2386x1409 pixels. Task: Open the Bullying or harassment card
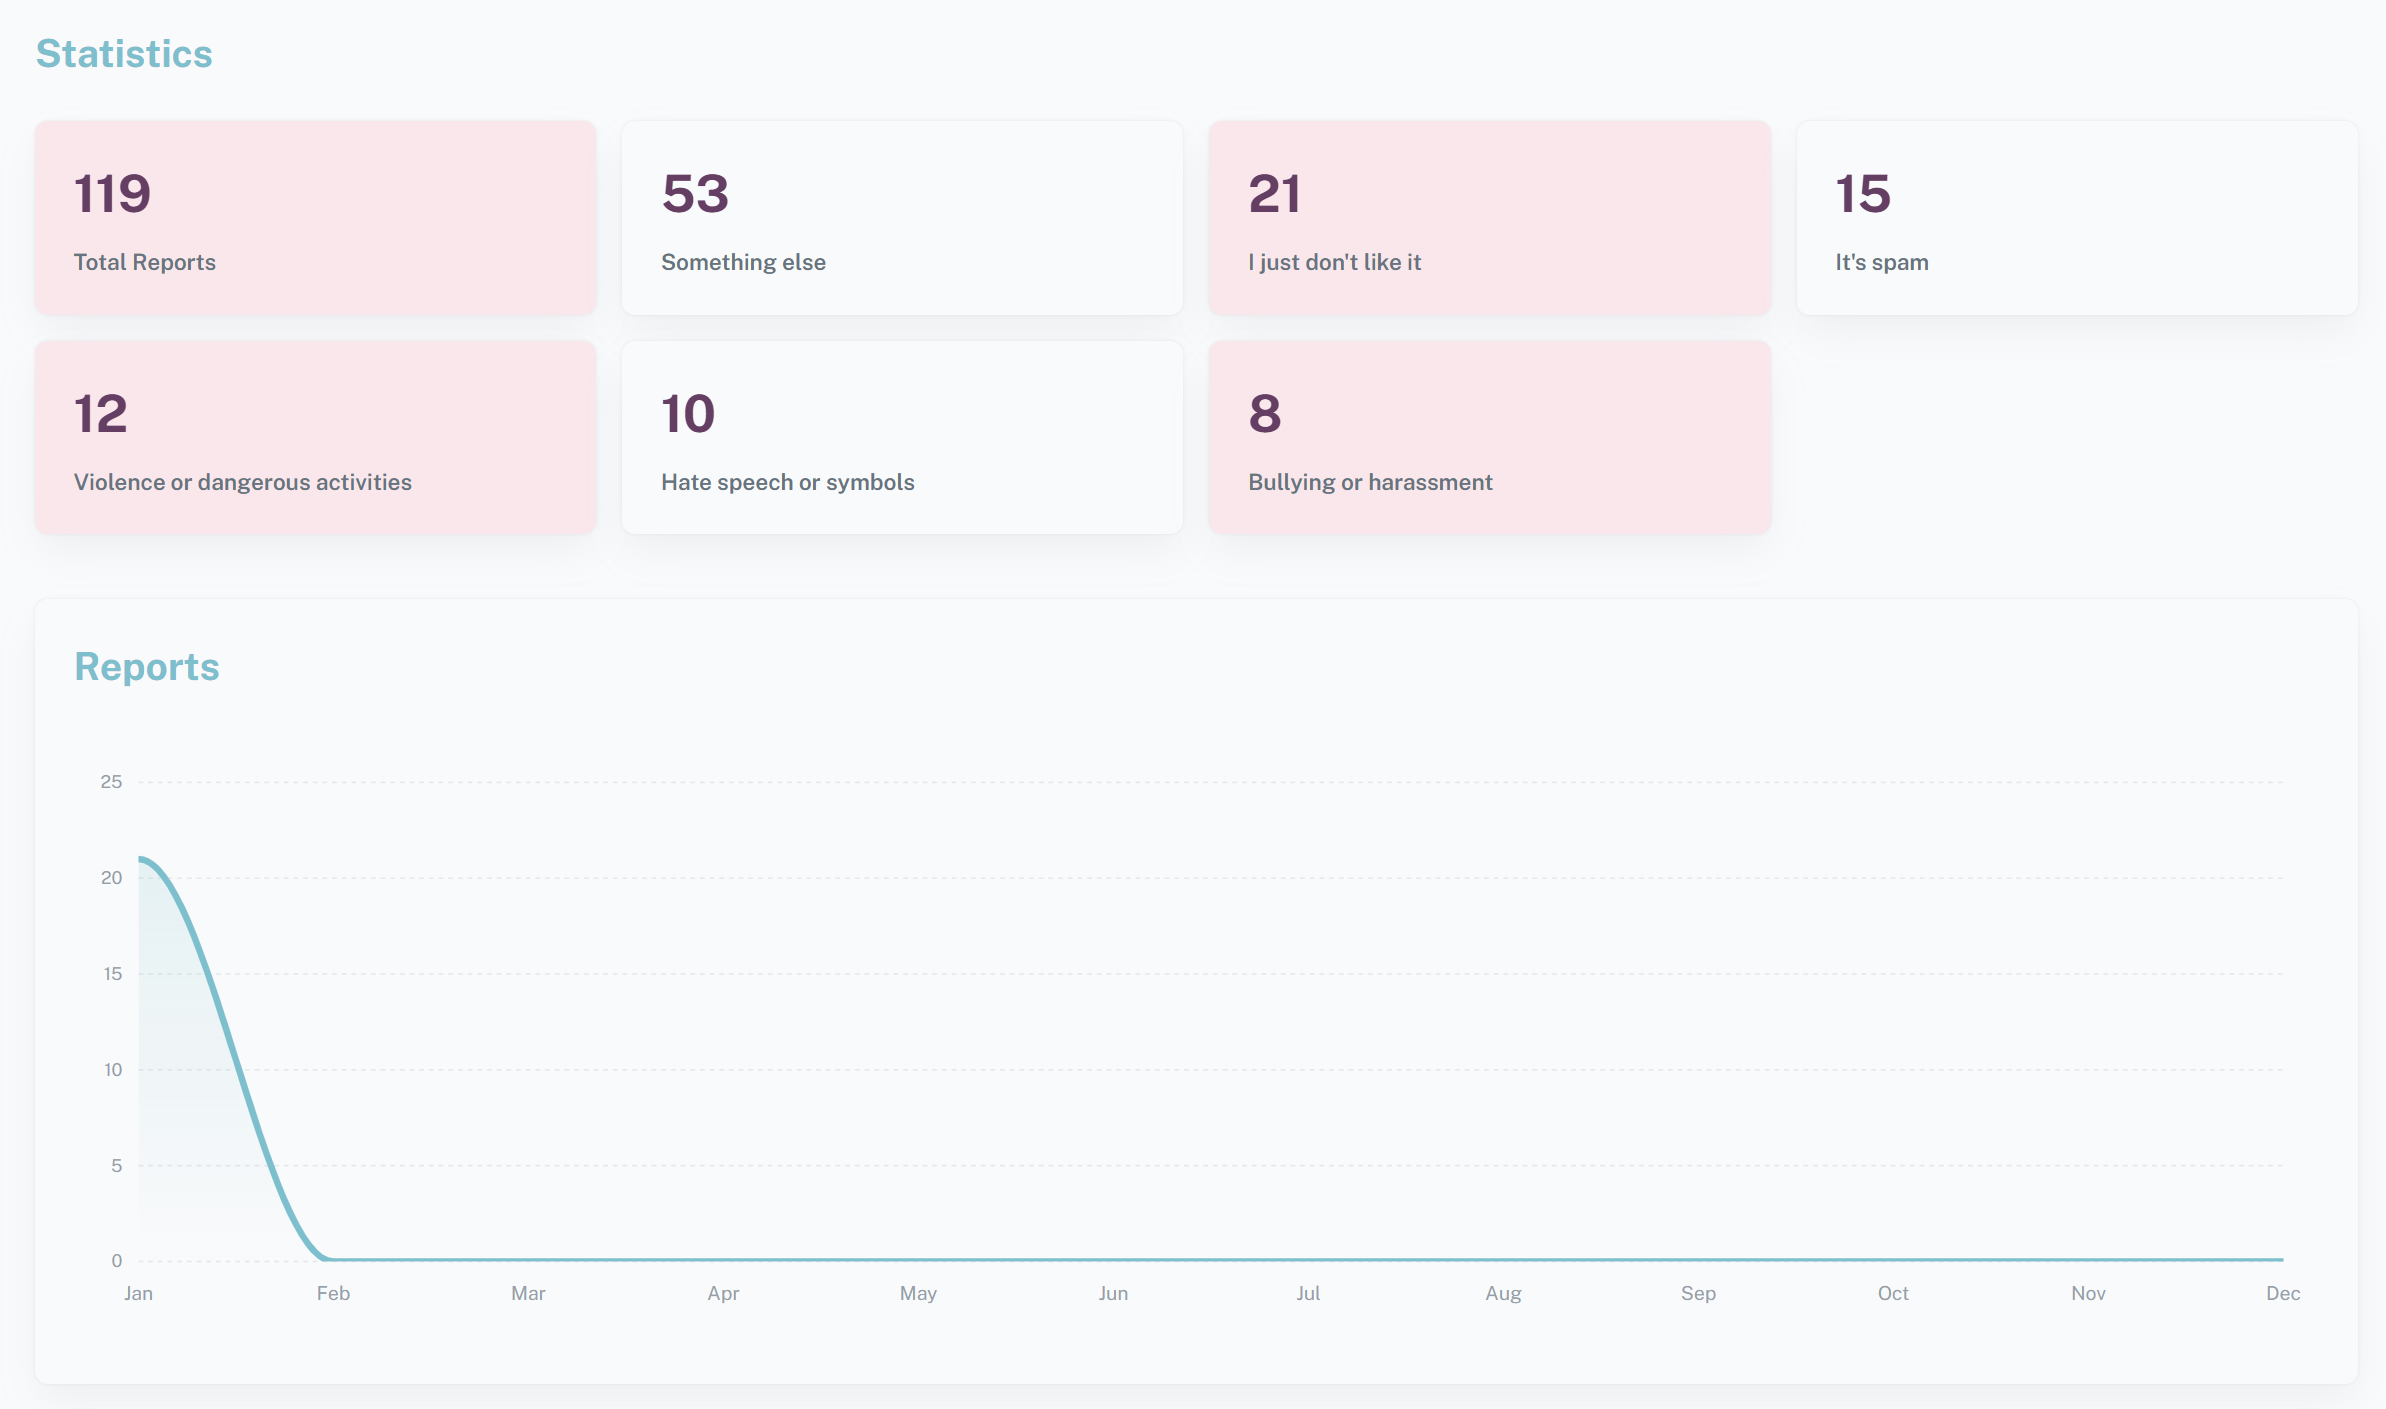[1489, 437]
